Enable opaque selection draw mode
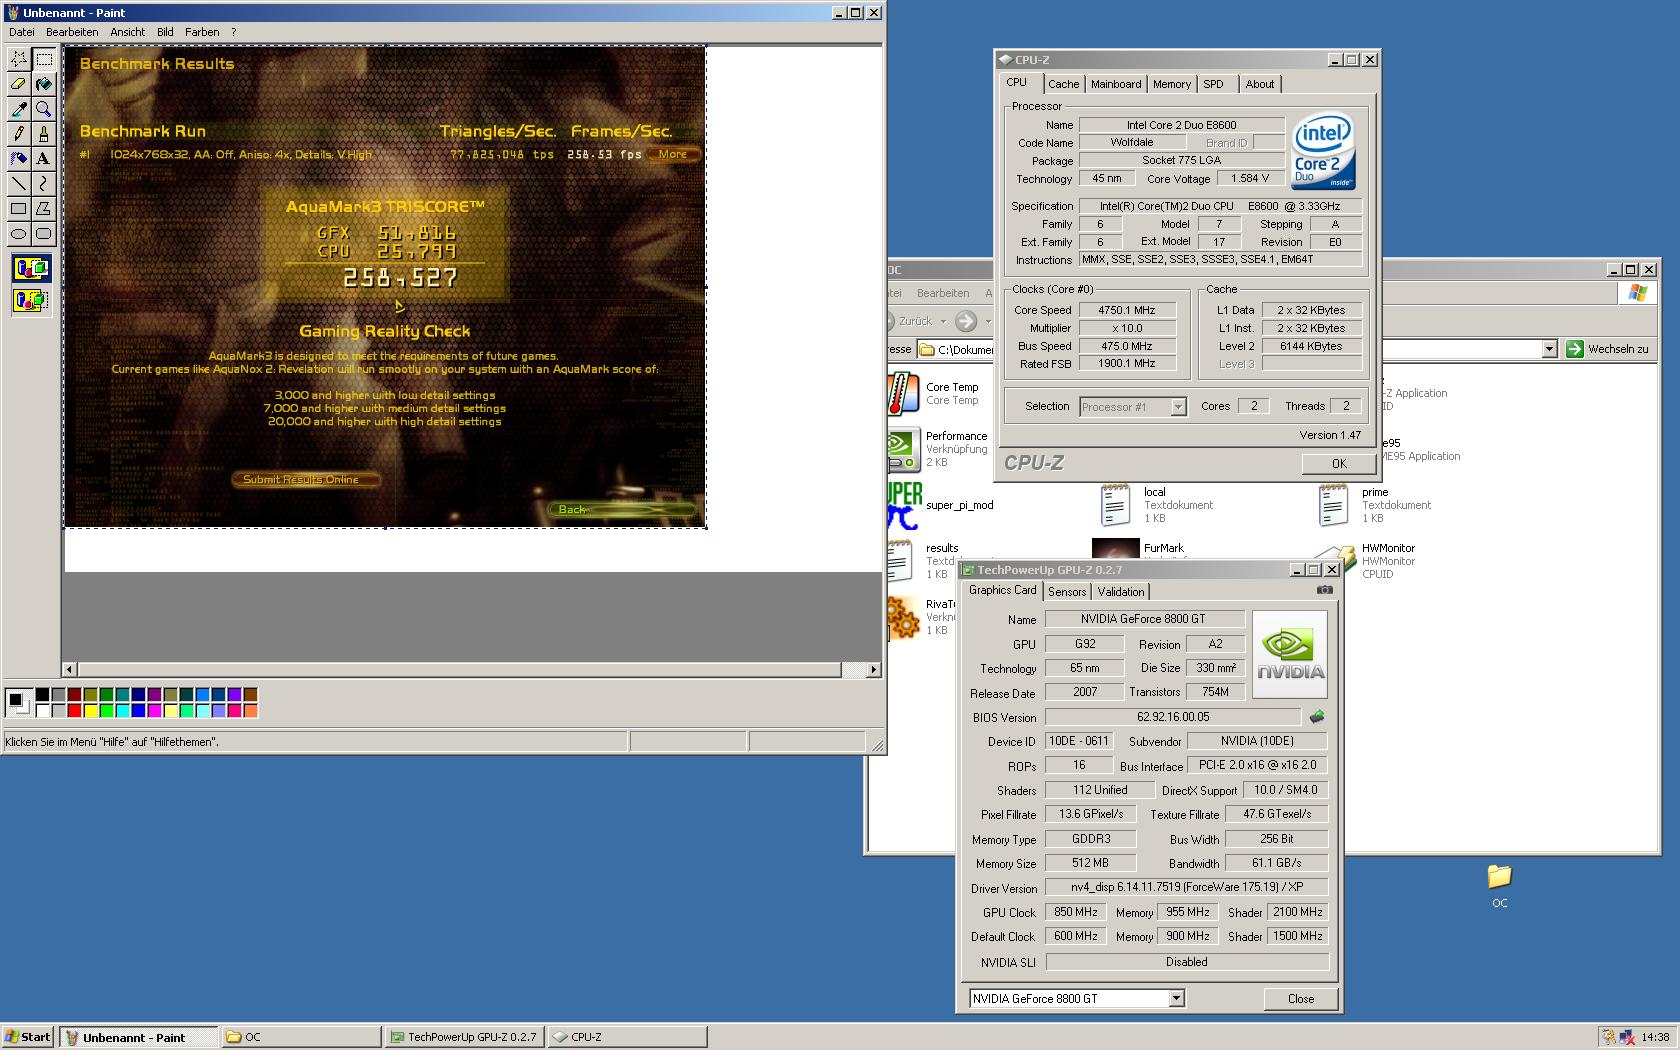 31,268
